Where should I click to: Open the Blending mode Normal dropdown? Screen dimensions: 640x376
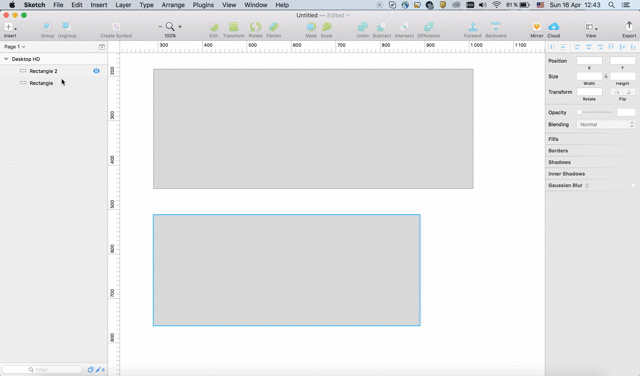[606, 125]
